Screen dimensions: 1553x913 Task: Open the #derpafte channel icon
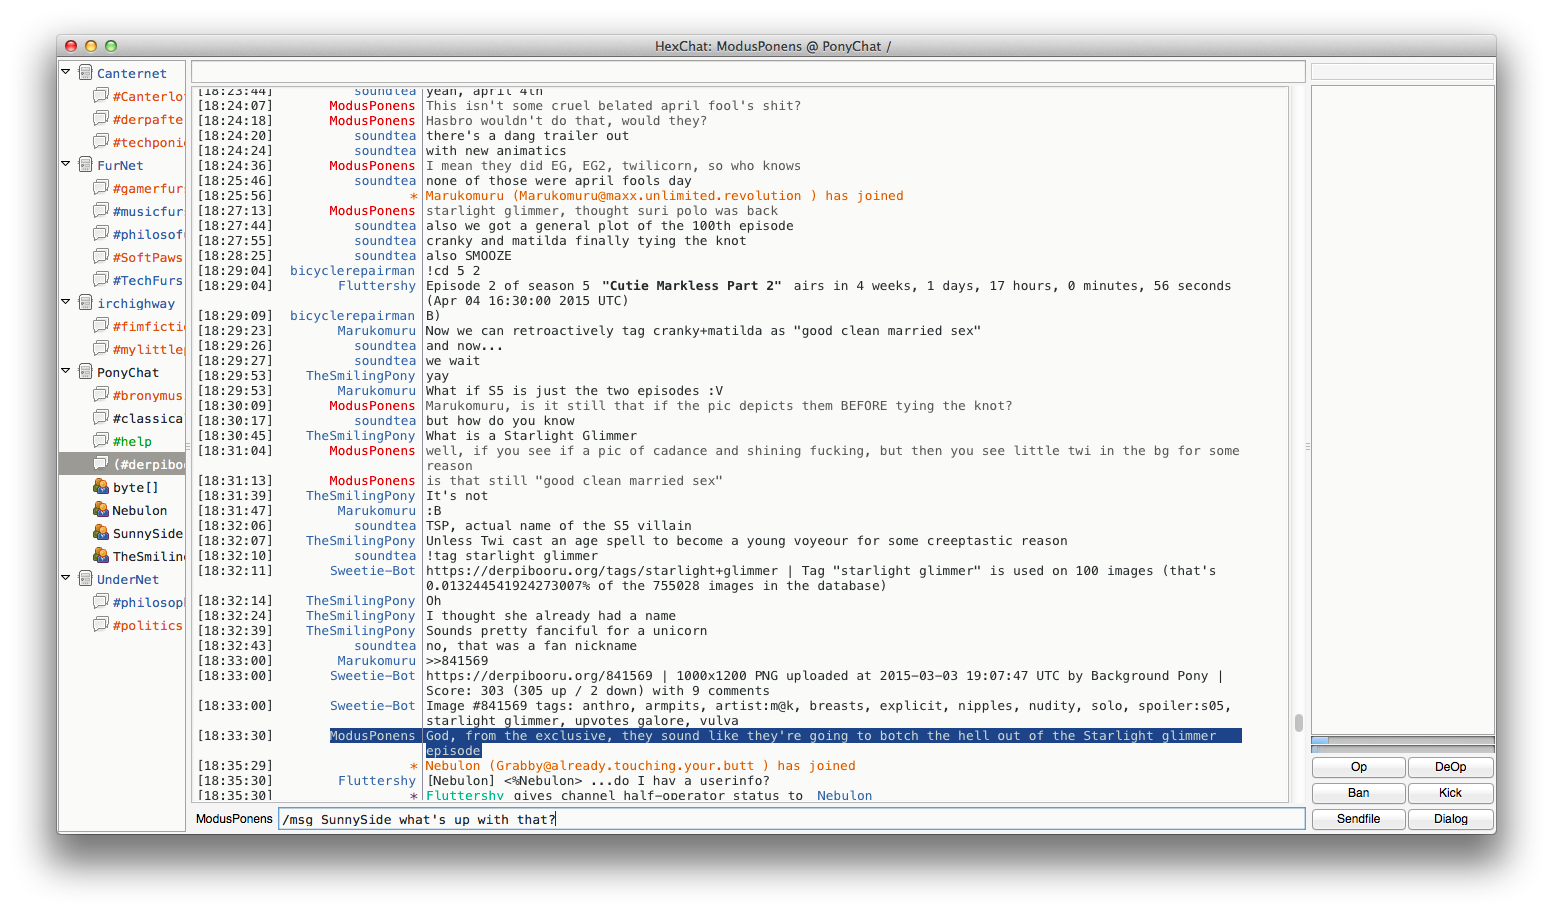click(101, 118)
